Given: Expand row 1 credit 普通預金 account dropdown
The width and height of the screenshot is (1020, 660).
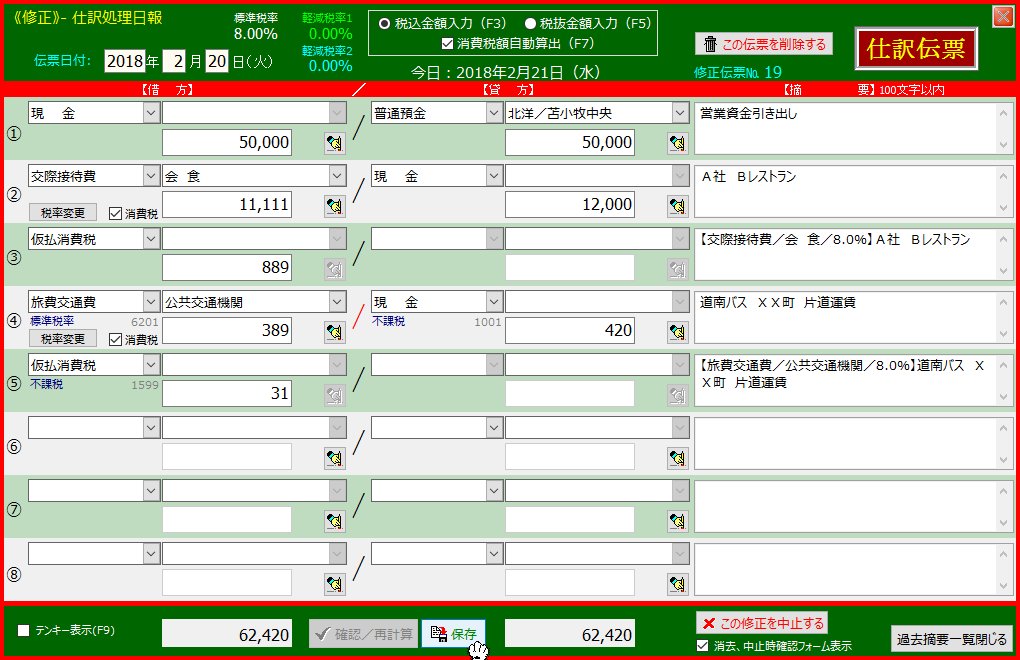Looking at the screenshot, I should tap(494, 114).
